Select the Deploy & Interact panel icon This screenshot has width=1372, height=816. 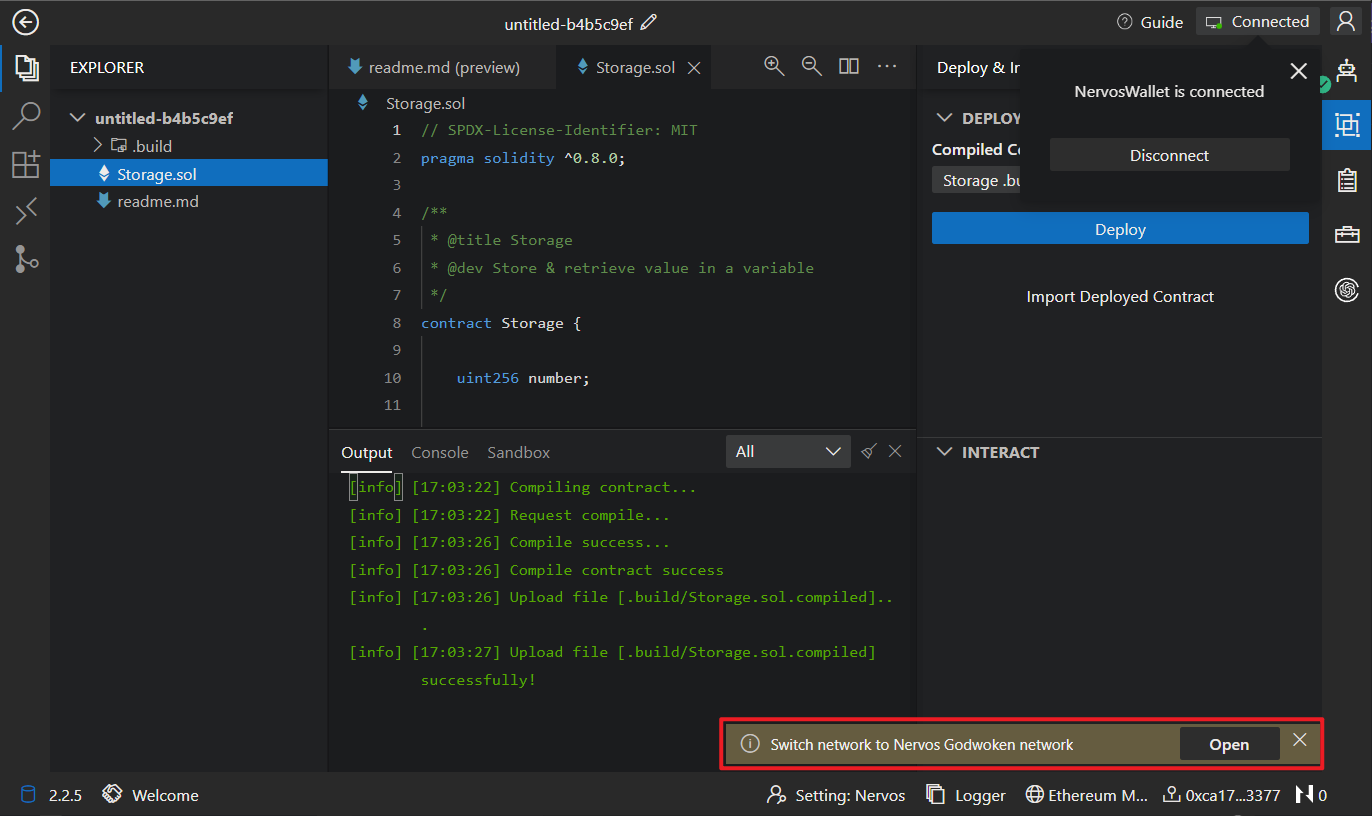click(1347, 125)
